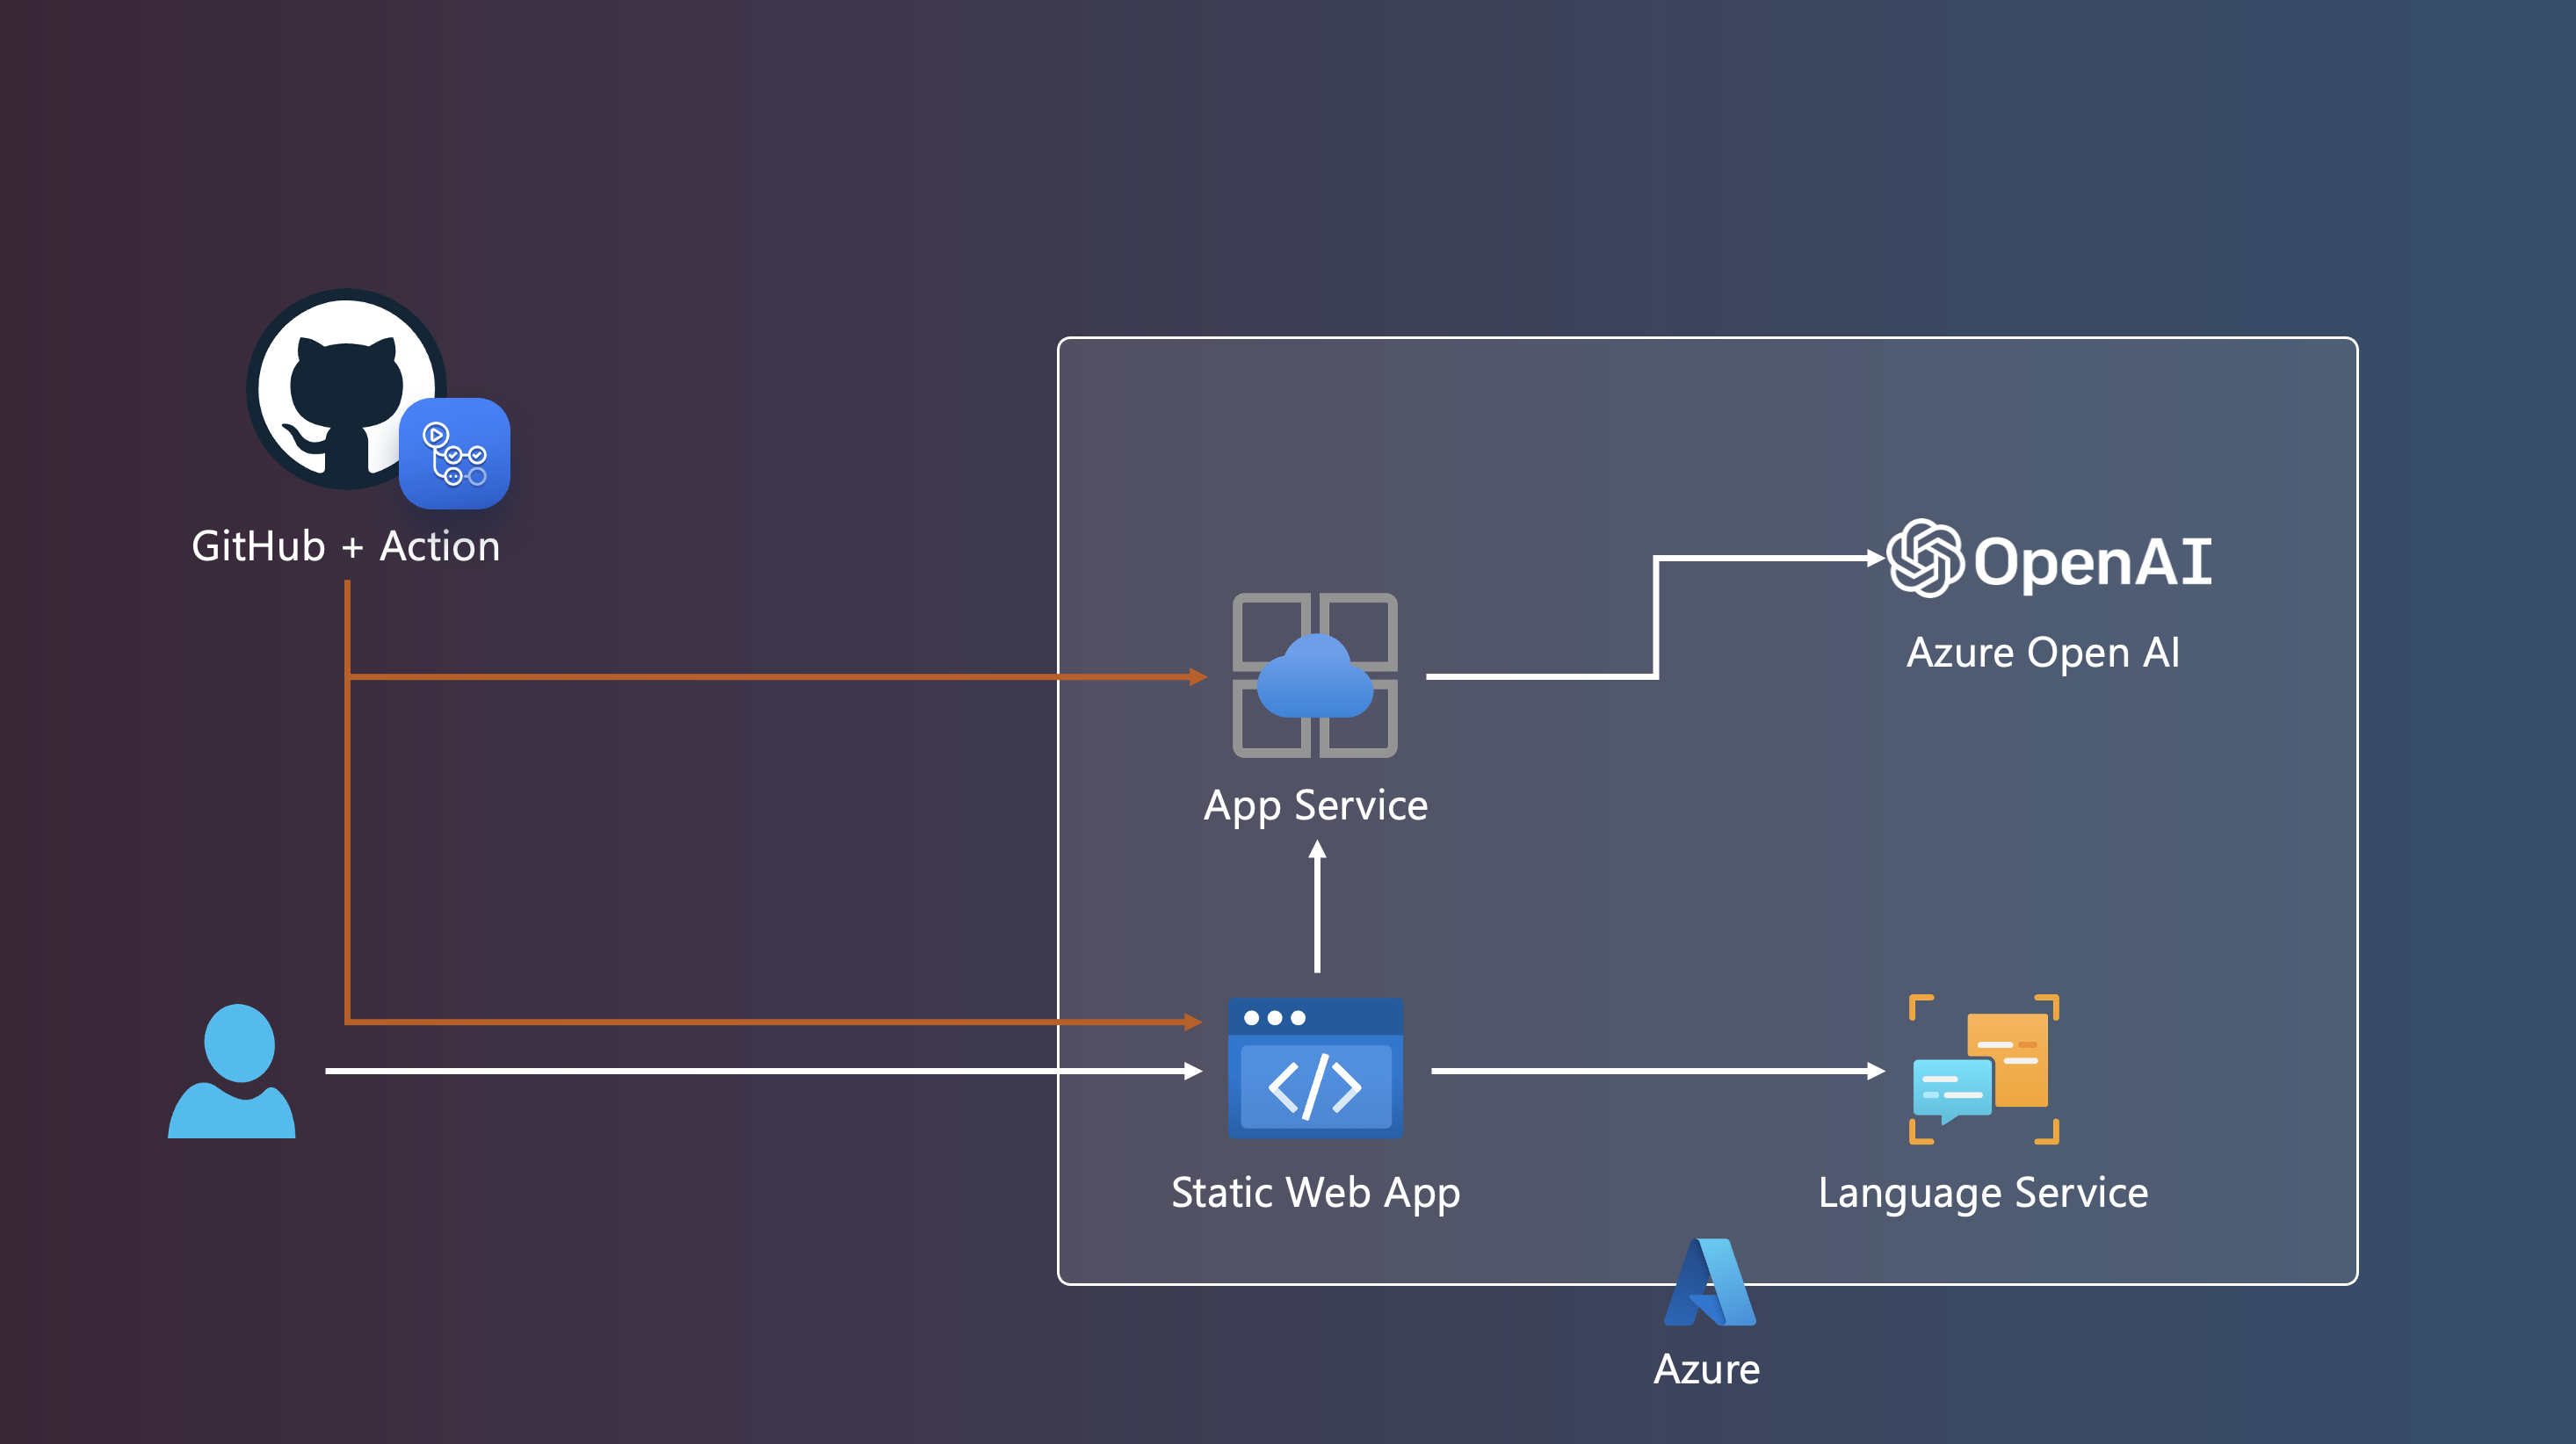Select the 'Language Service' text label
2576x1444 pixels.
1982,1193
